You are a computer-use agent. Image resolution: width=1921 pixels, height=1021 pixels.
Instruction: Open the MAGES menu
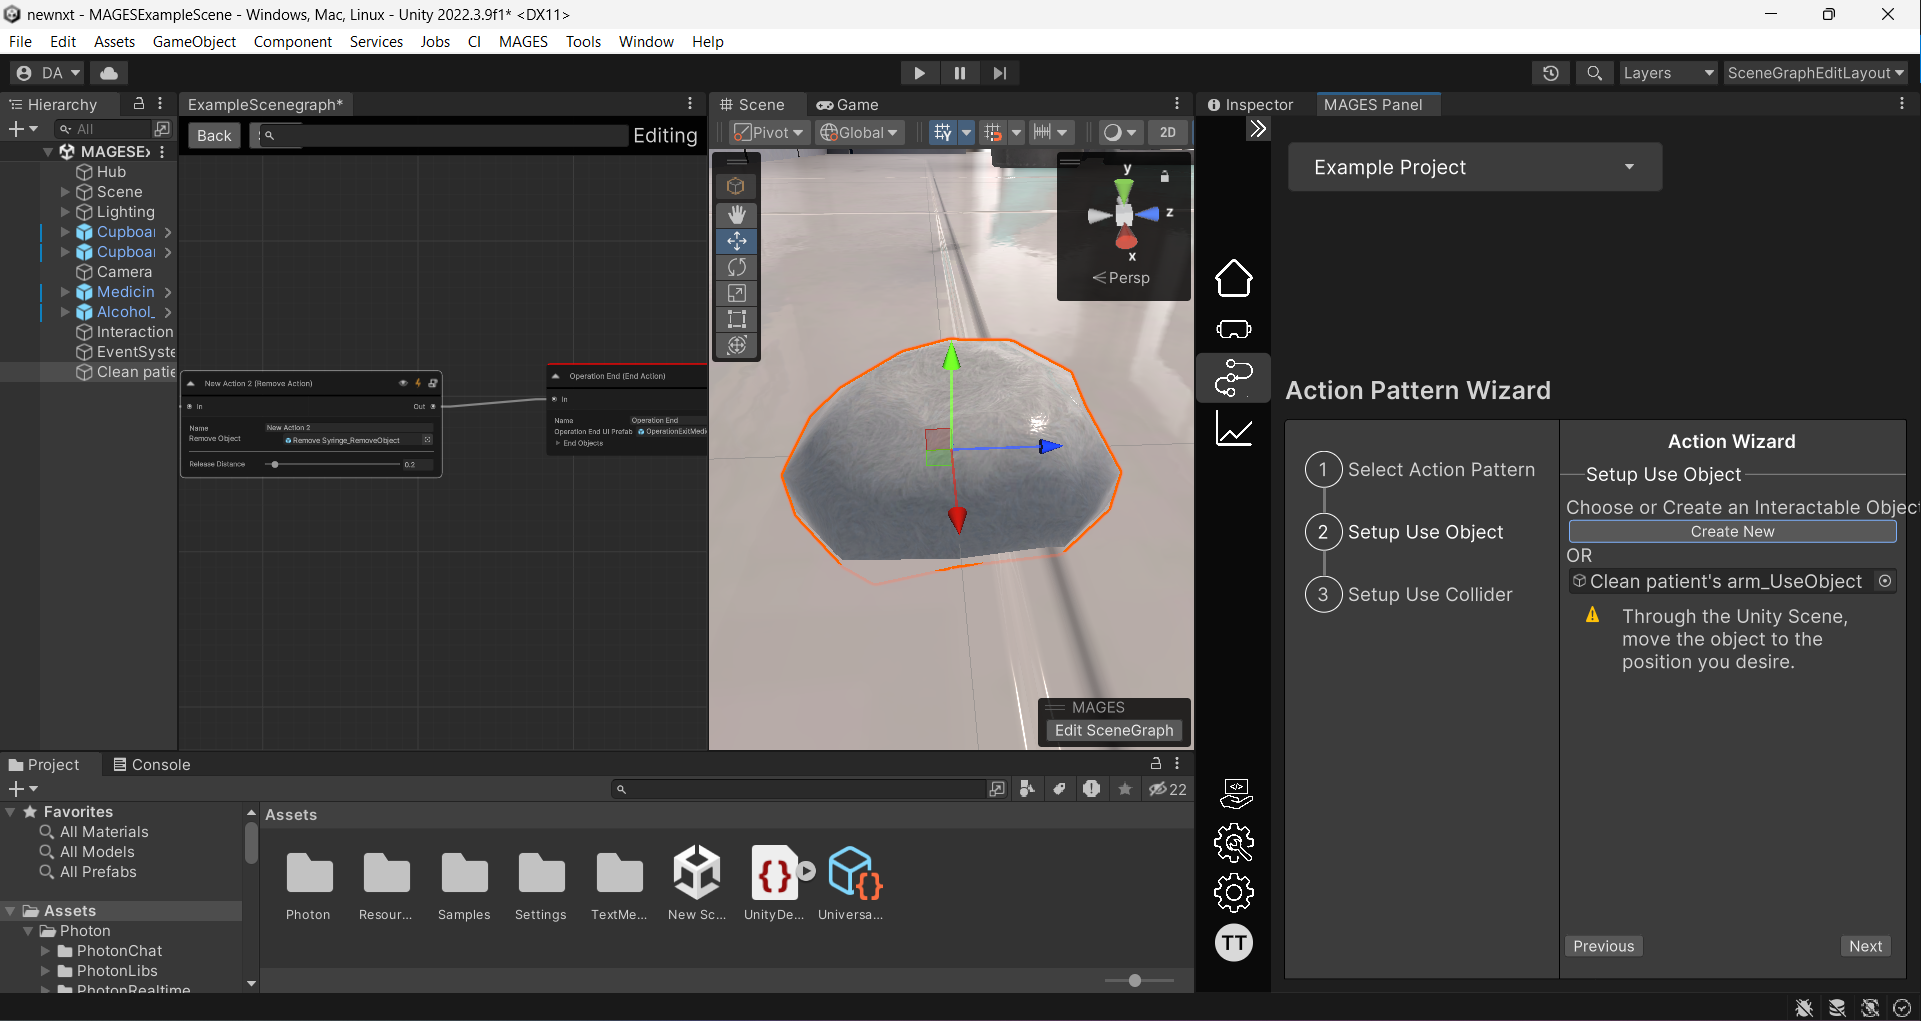(x=523, y=42)
